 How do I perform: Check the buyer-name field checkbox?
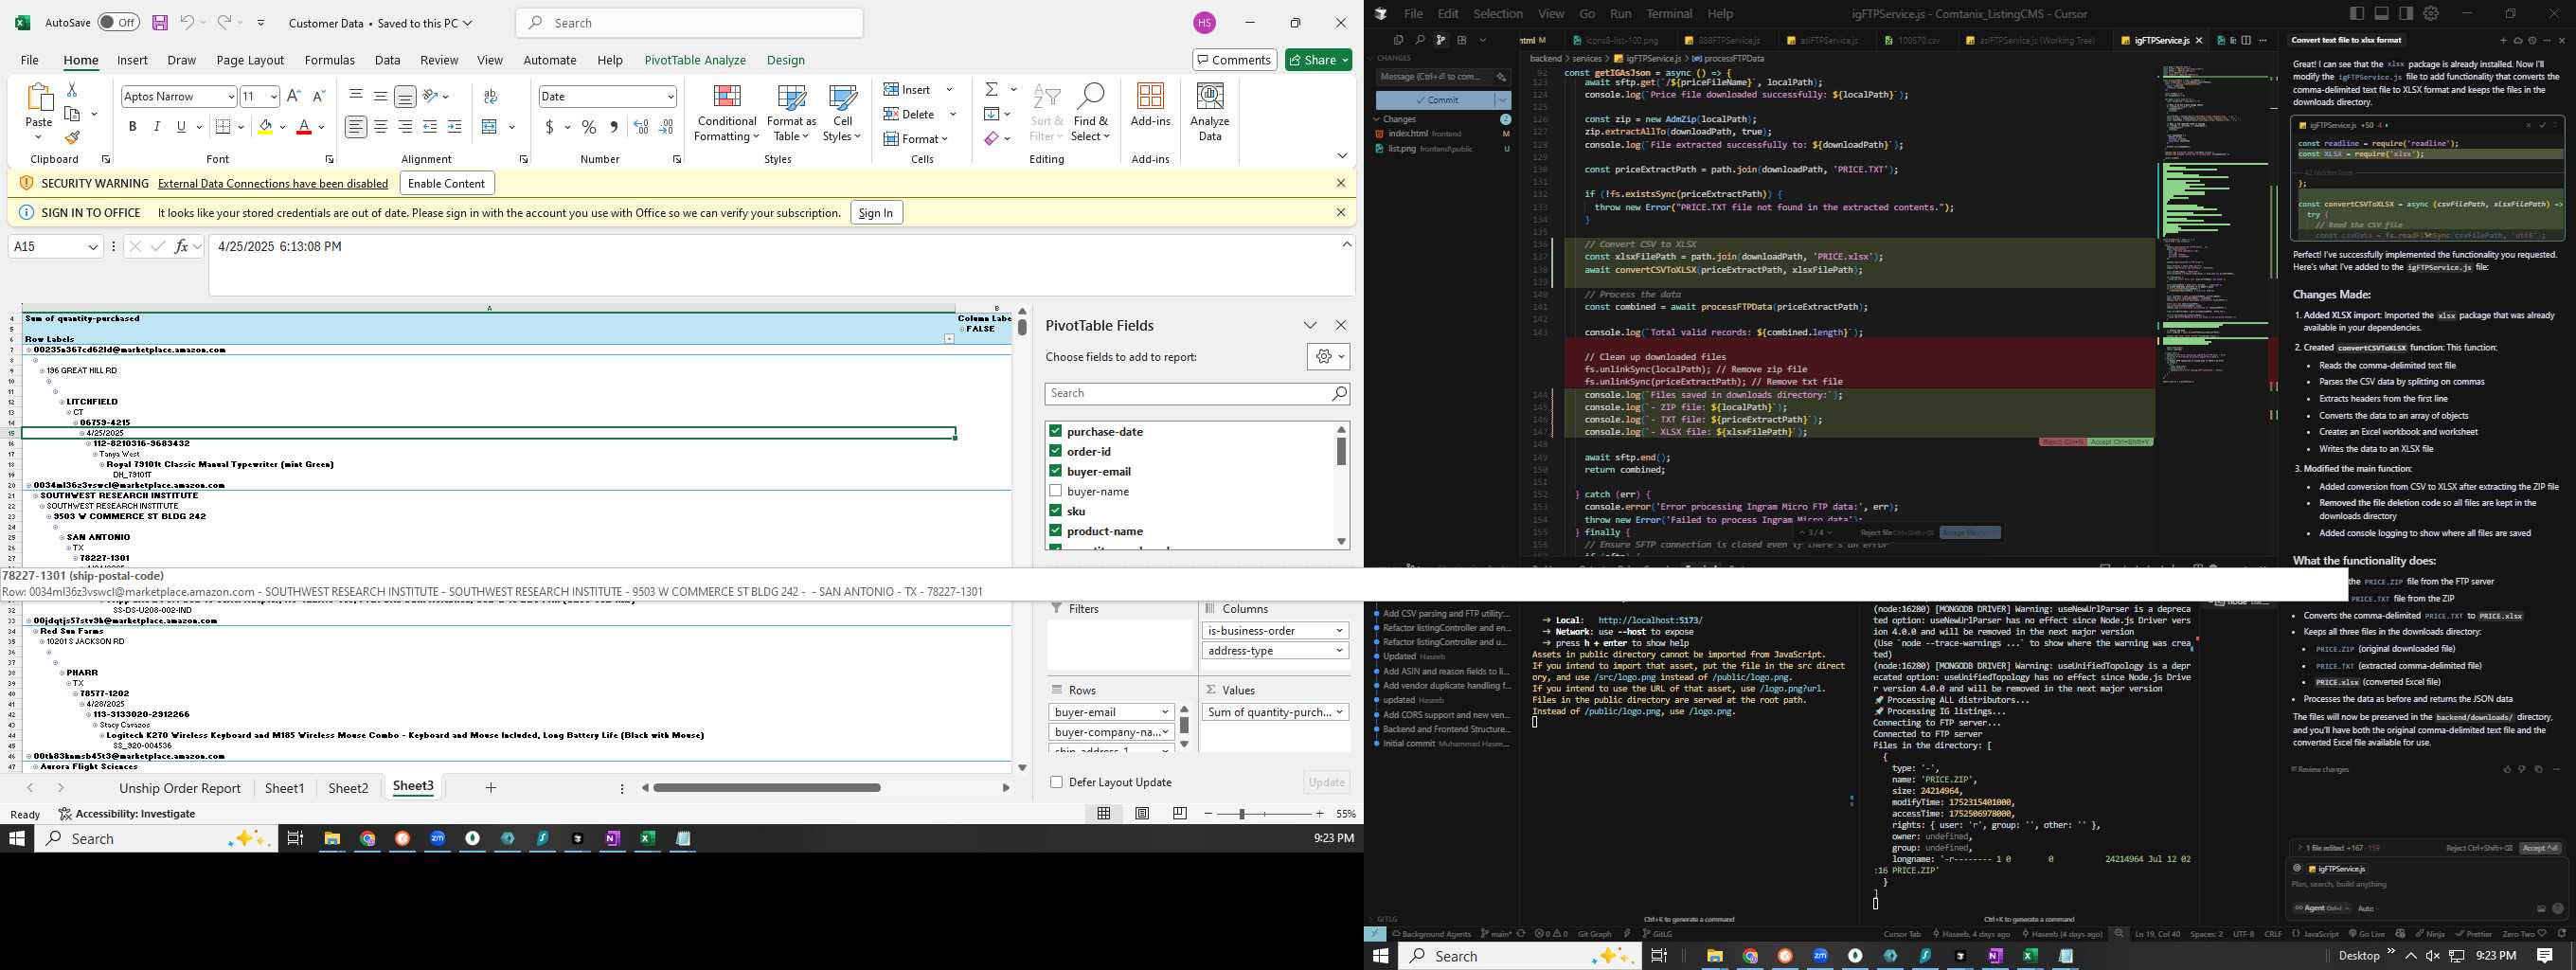1055,491
